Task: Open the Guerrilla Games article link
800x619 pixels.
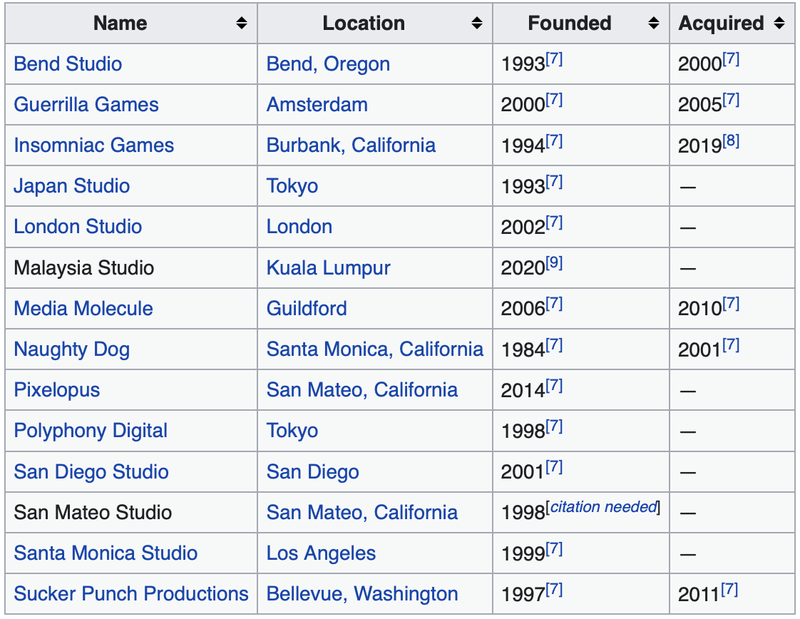Action: coord(86,105)
